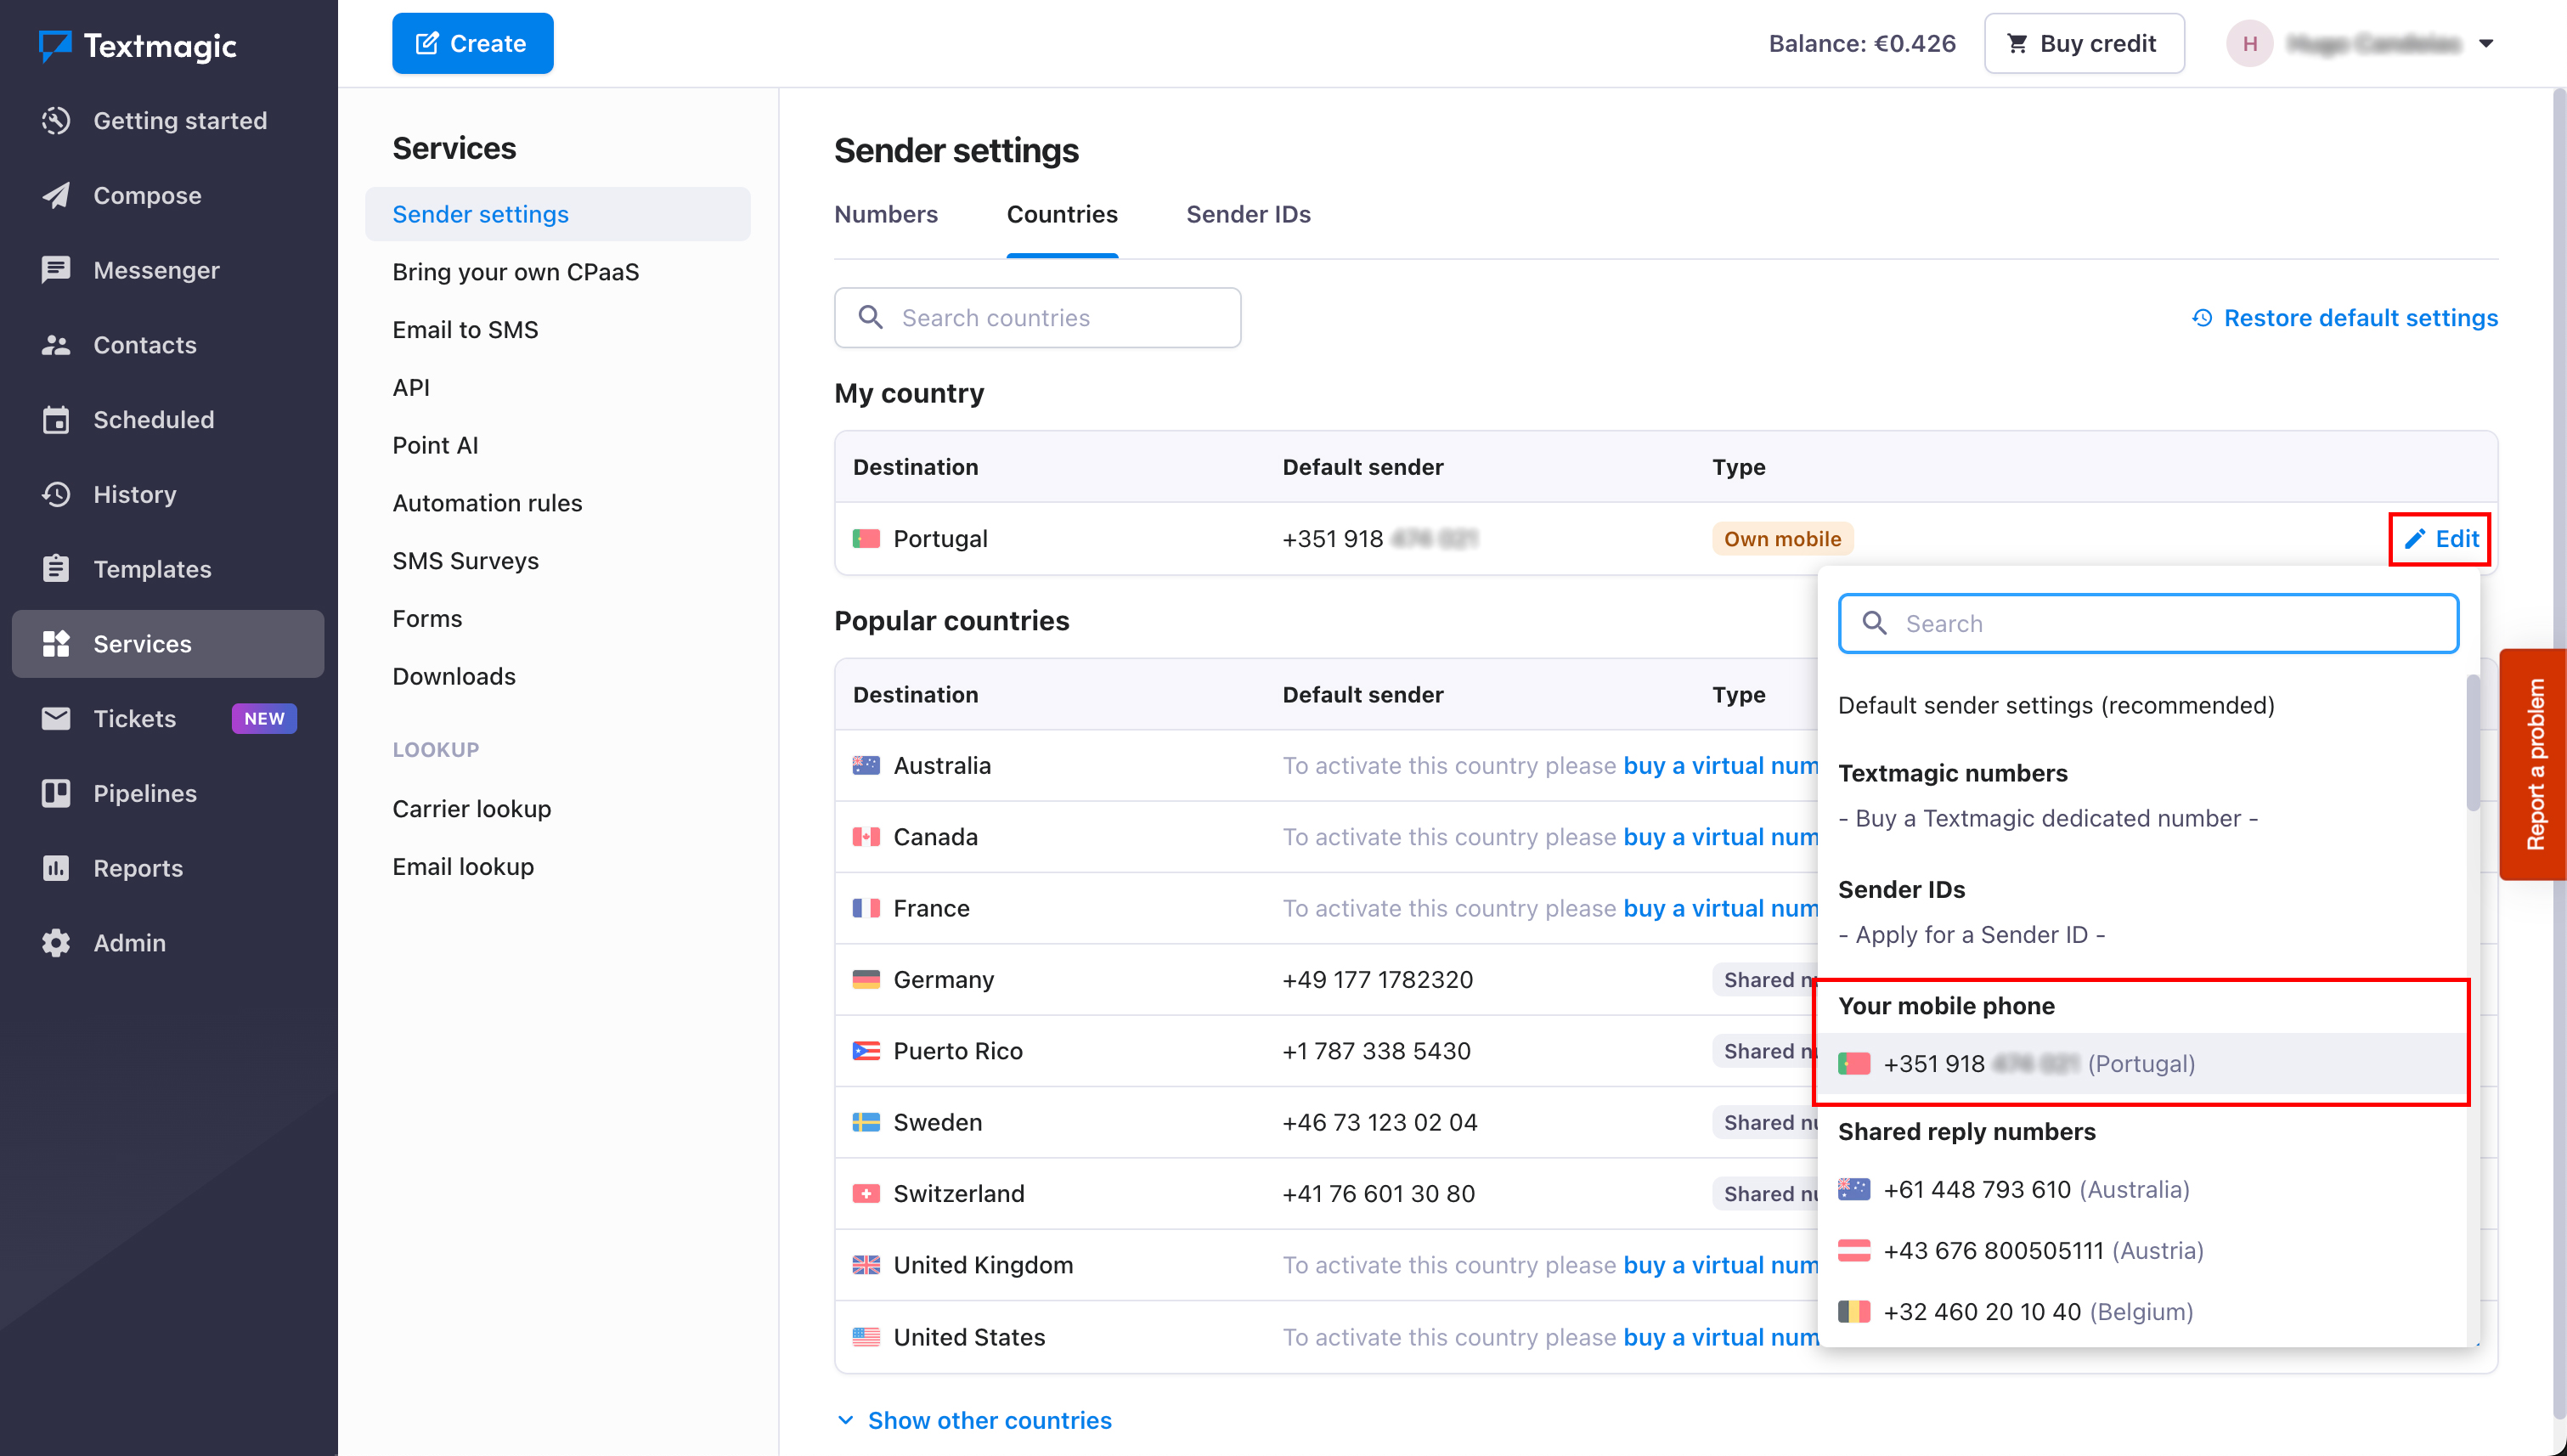Select Apply for a Sender ID
2567x1456 pixels.
(1971, 935)
